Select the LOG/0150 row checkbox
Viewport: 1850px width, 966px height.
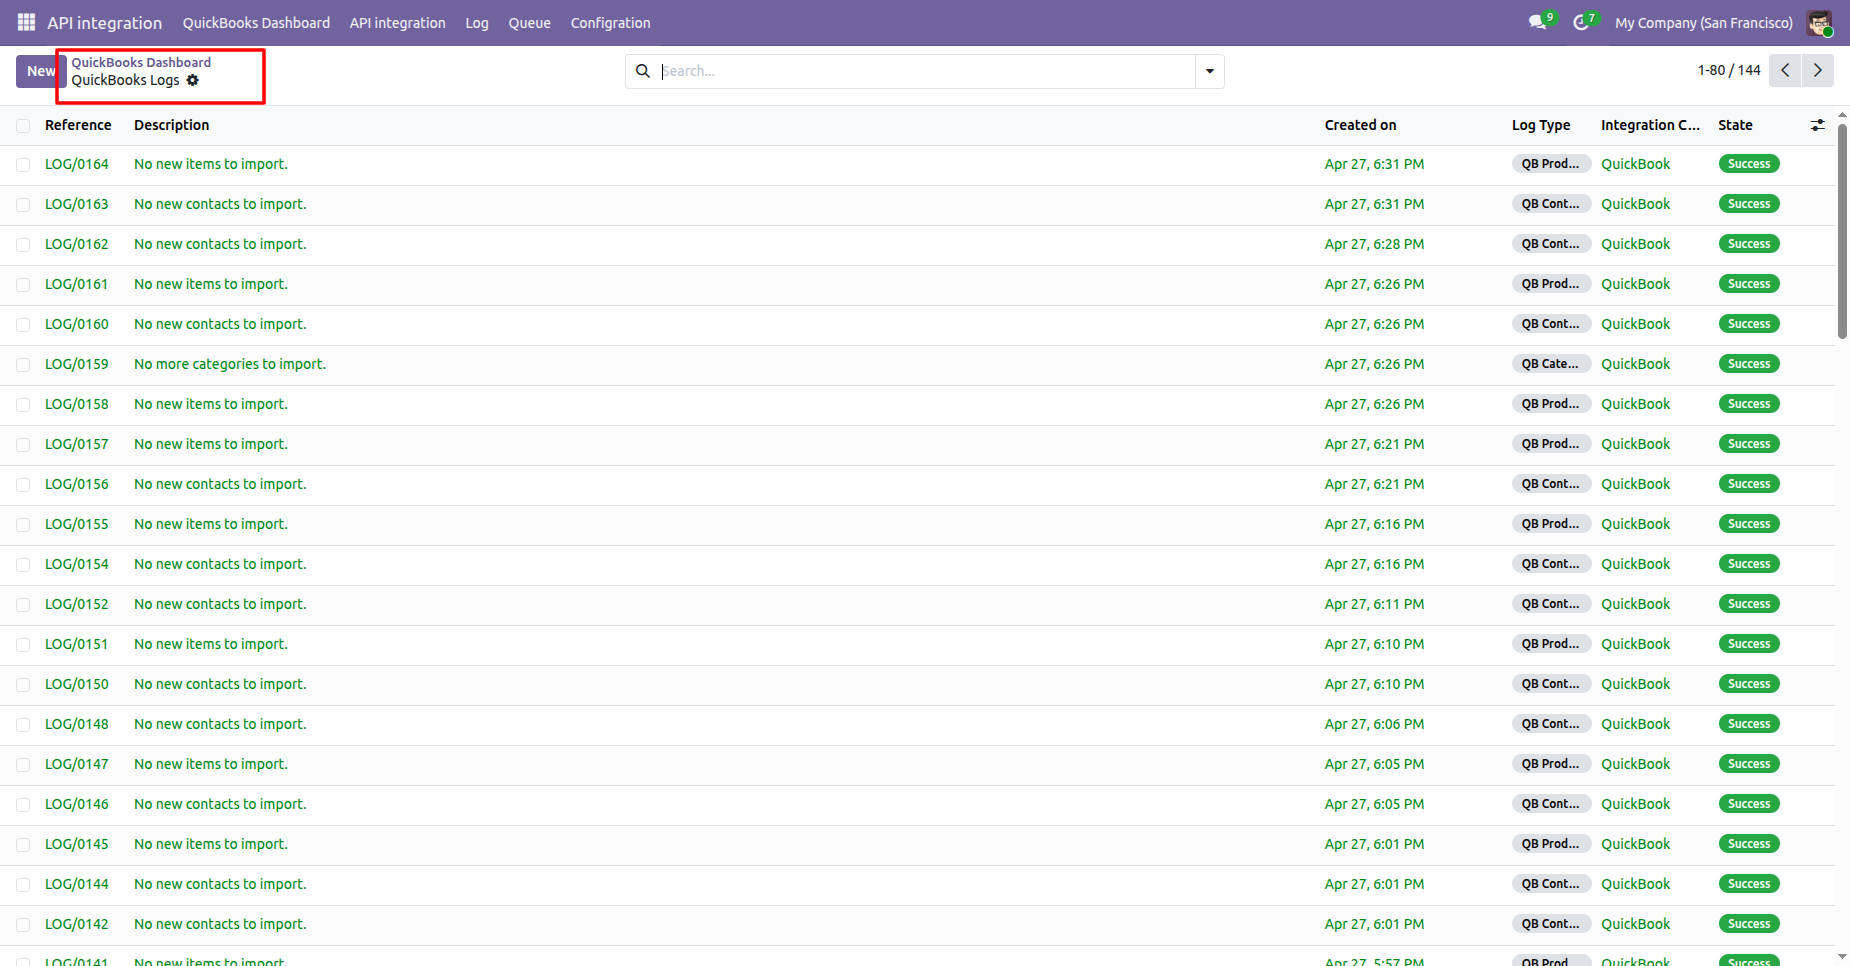coord(23,685)
